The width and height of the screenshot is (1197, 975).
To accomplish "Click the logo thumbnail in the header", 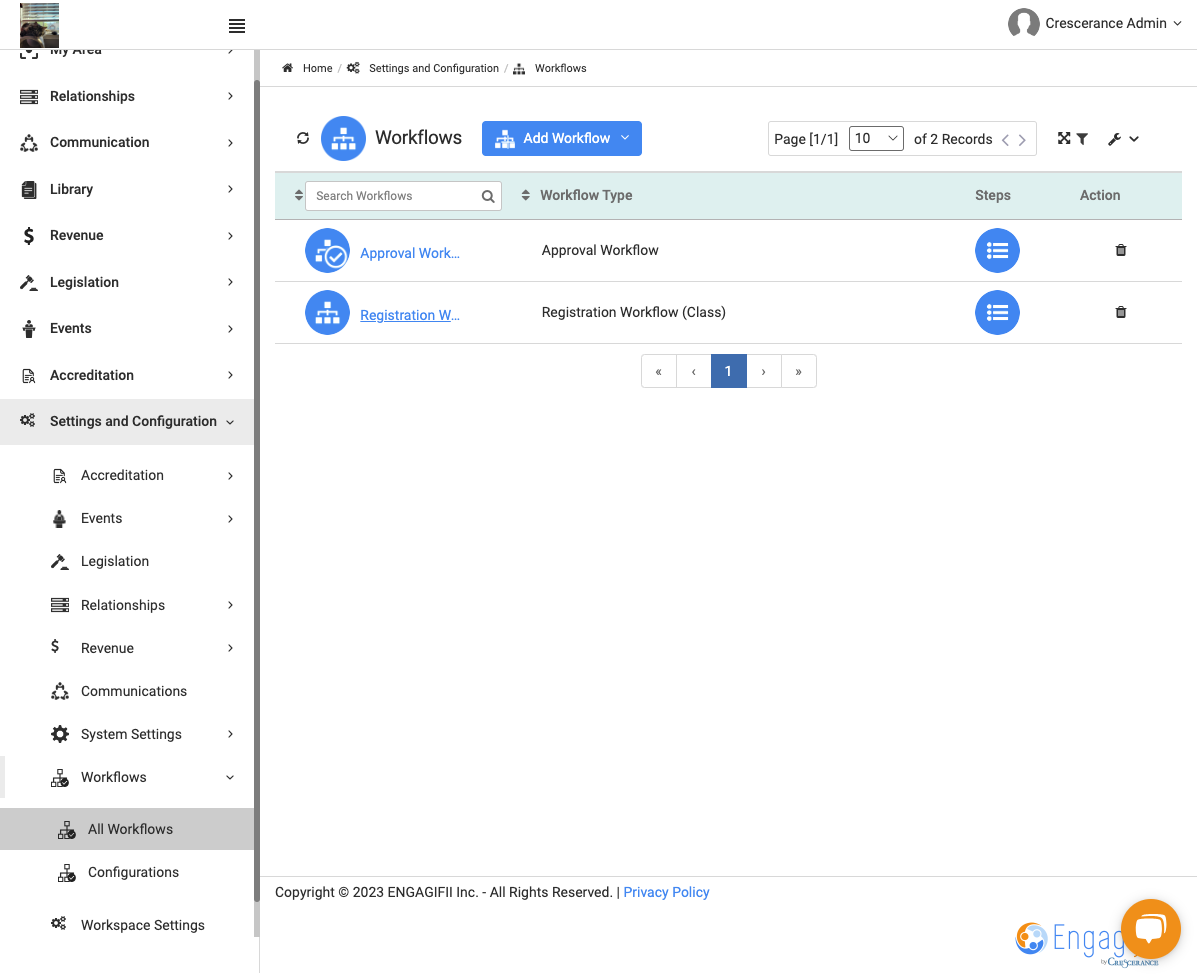I will pos(39,25).
